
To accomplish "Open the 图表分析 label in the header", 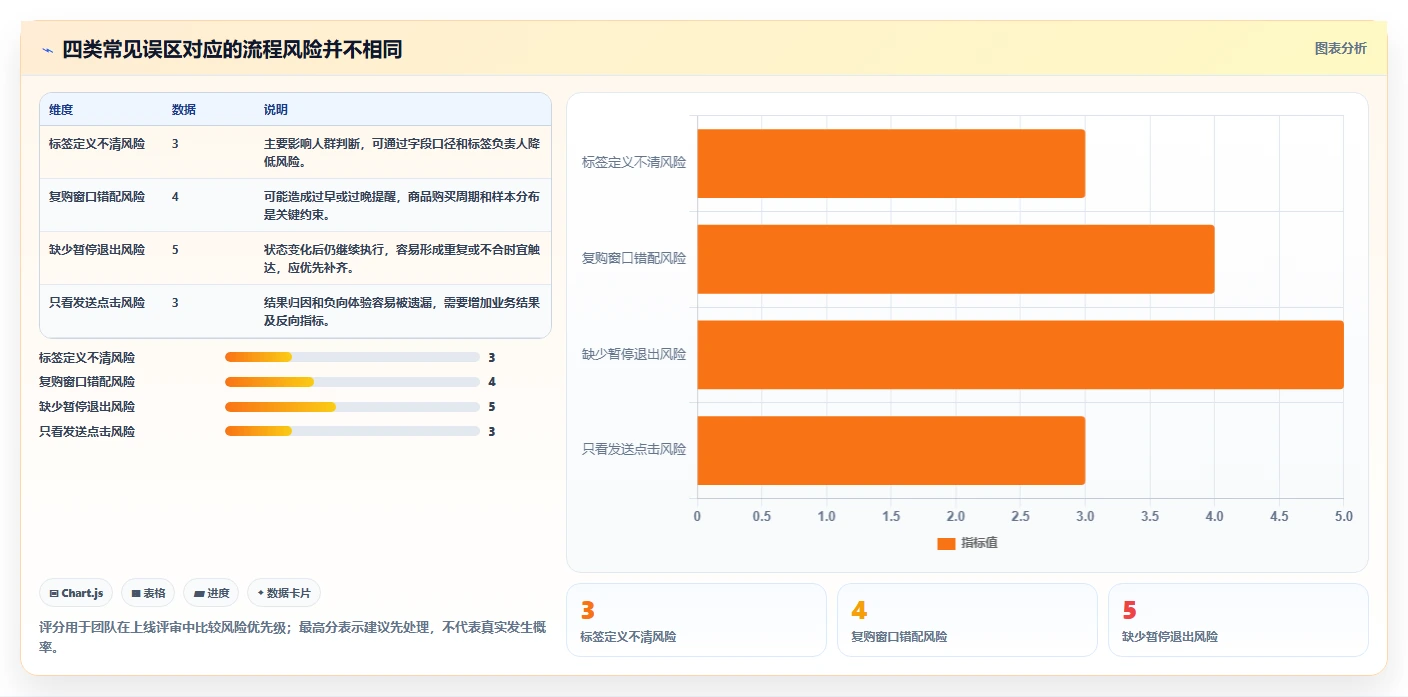I will coord(1340,48).
